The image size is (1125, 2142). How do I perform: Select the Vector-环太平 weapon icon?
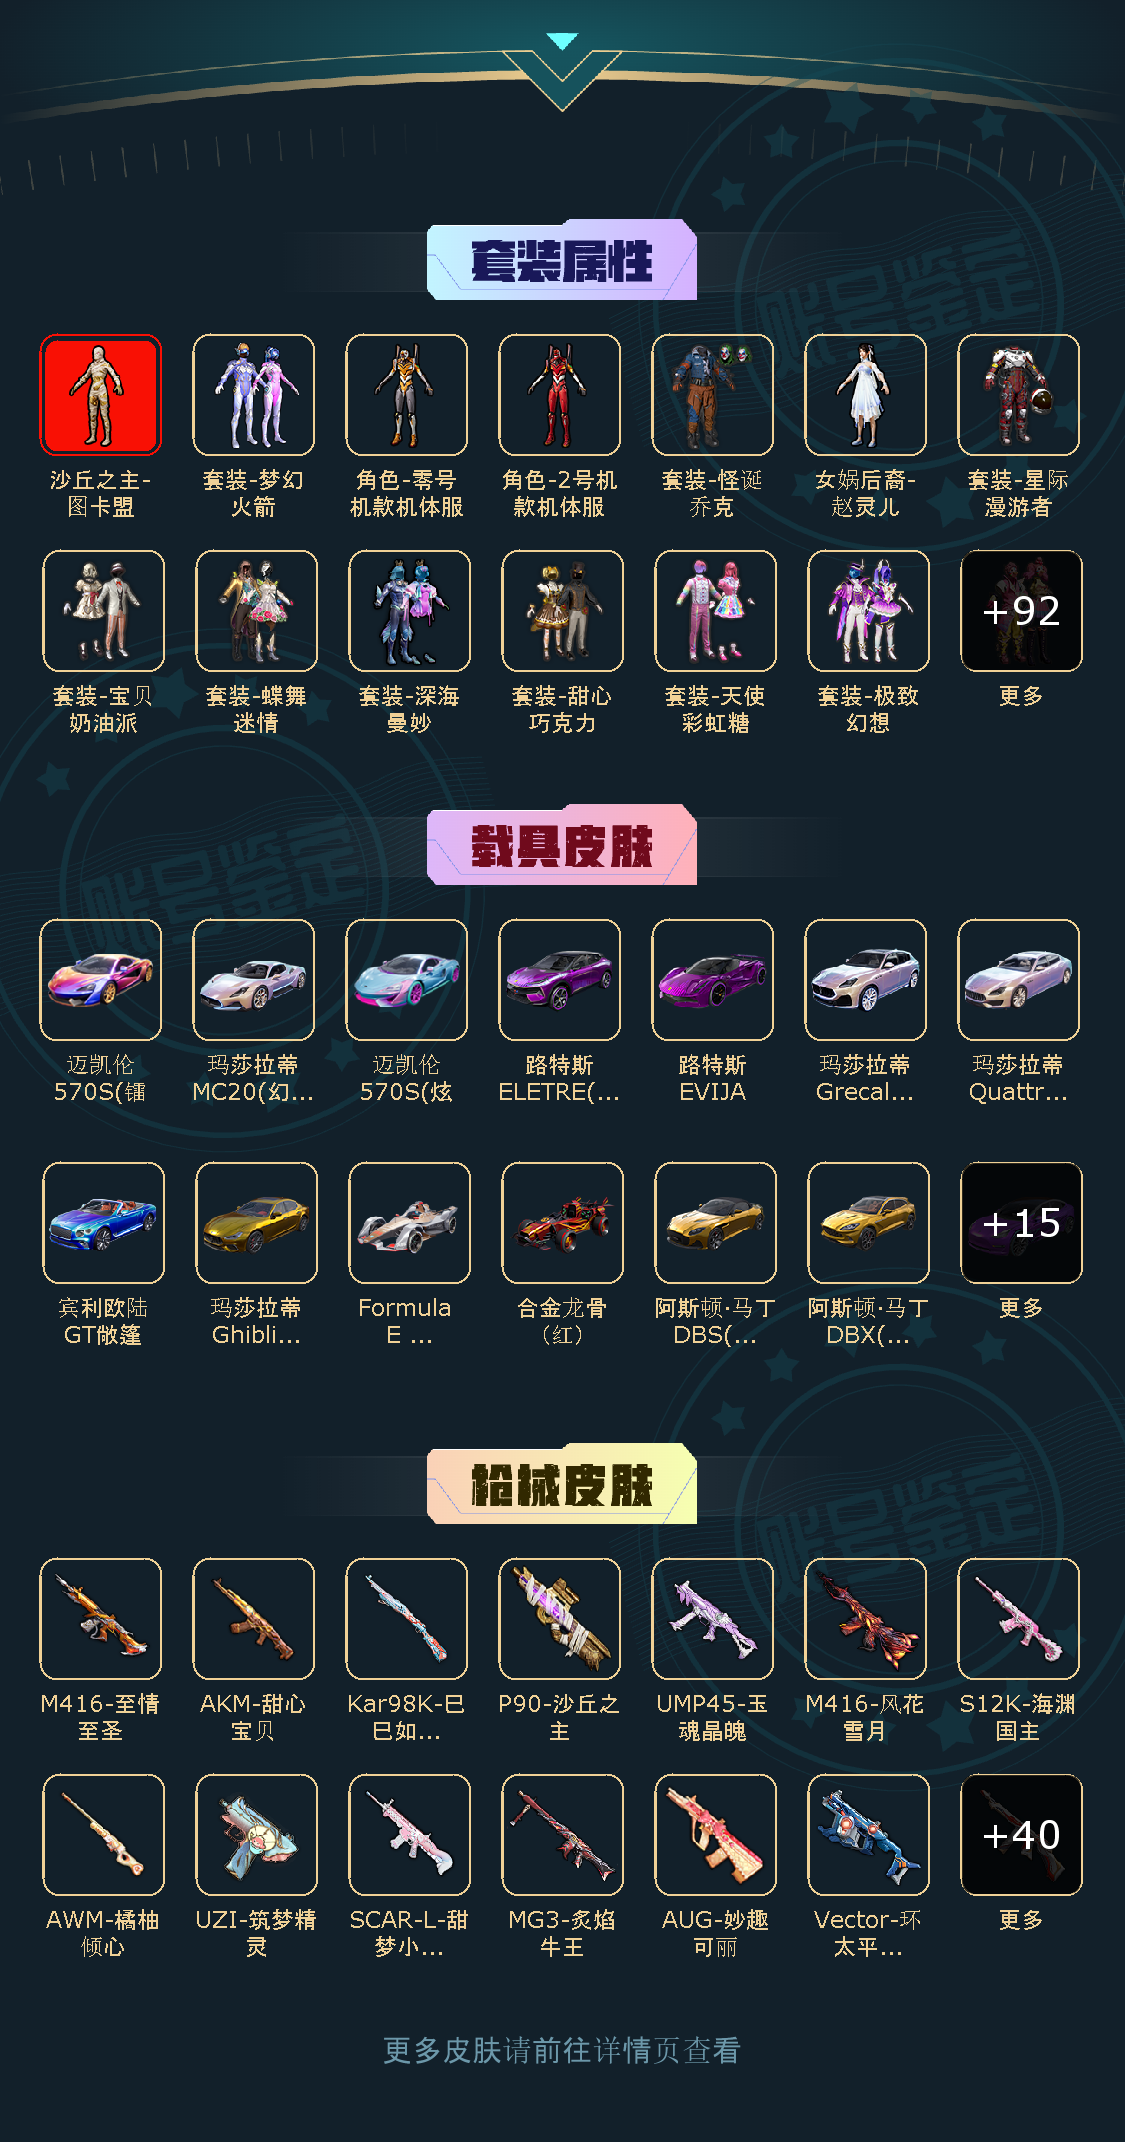point(868,1834)
